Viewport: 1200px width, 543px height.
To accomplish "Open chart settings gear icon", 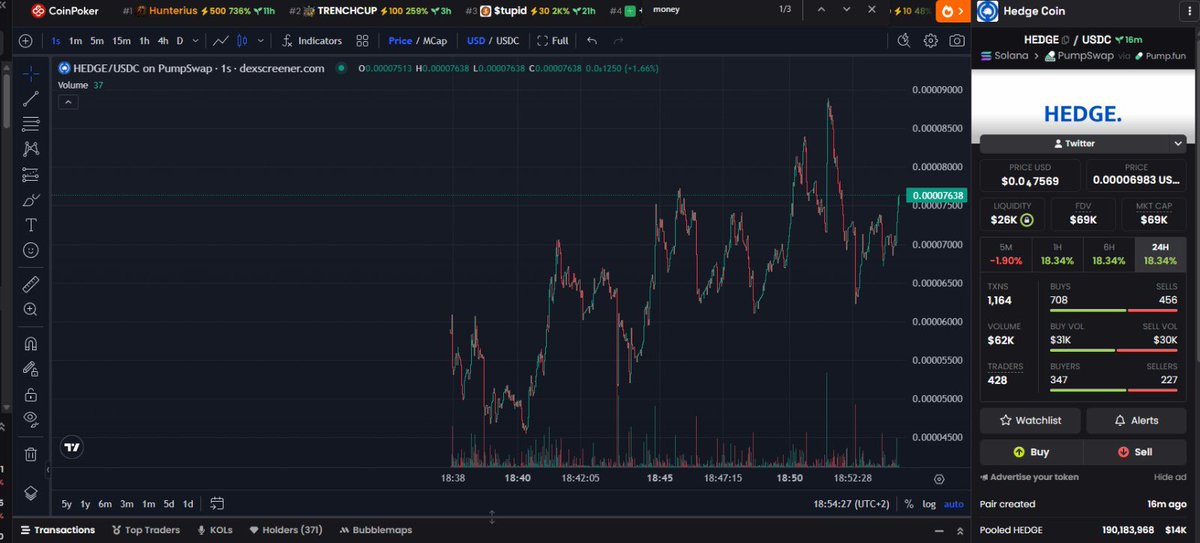I will (931, 41).
